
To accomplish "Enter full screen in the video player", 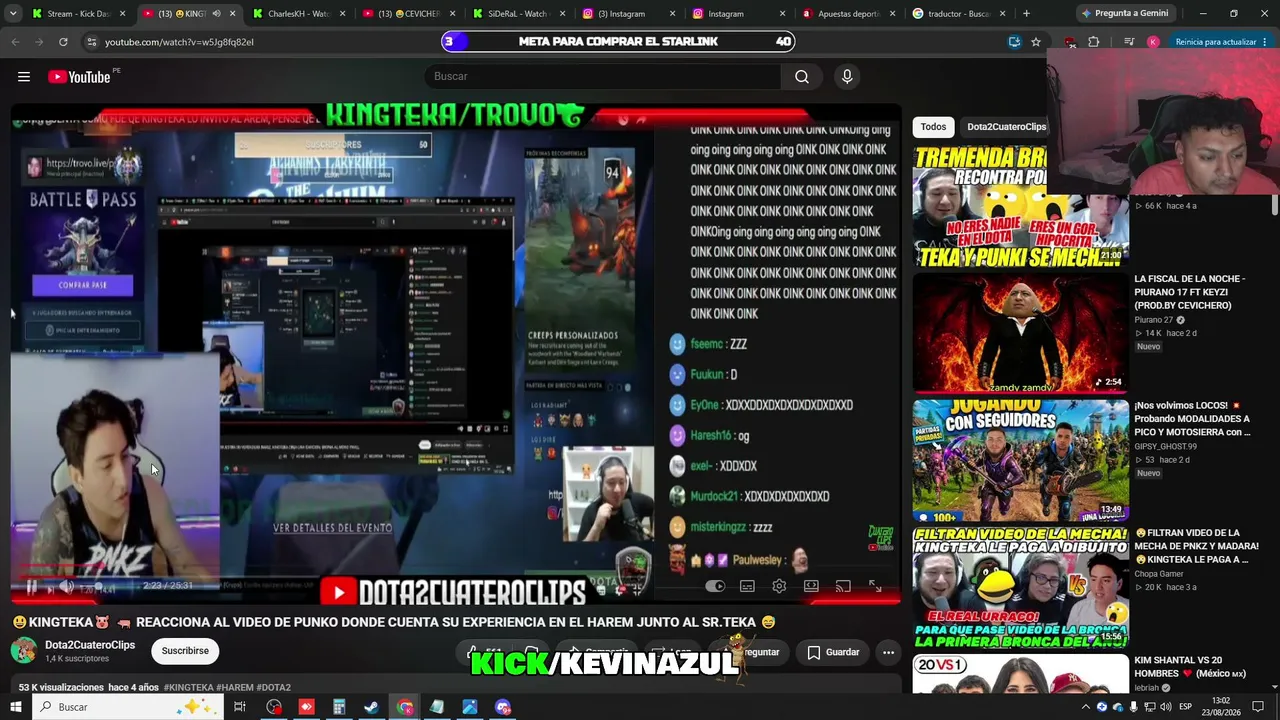I will click(875, 587).
